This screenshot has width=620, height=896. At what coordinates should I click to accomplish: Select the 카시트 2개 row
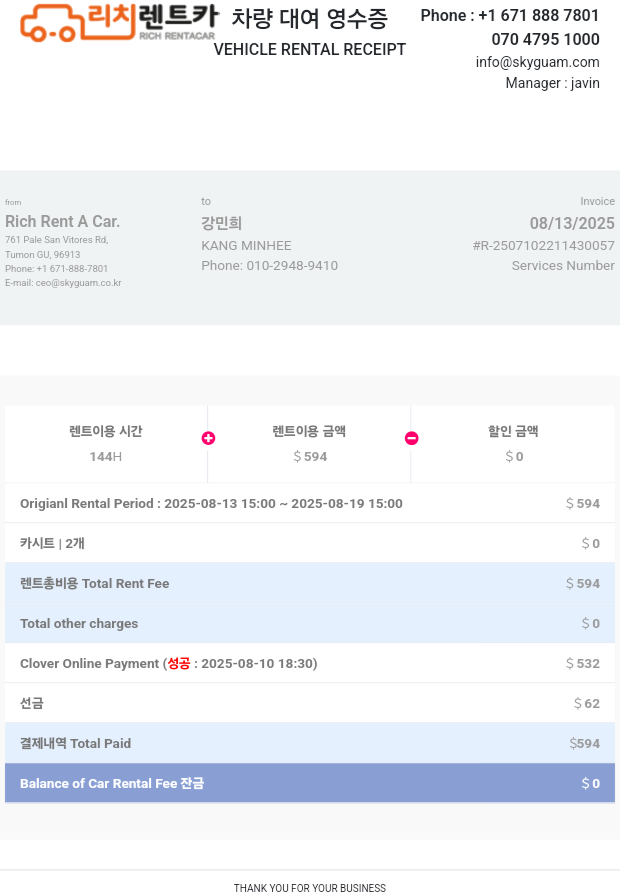[x=309, y=543]
